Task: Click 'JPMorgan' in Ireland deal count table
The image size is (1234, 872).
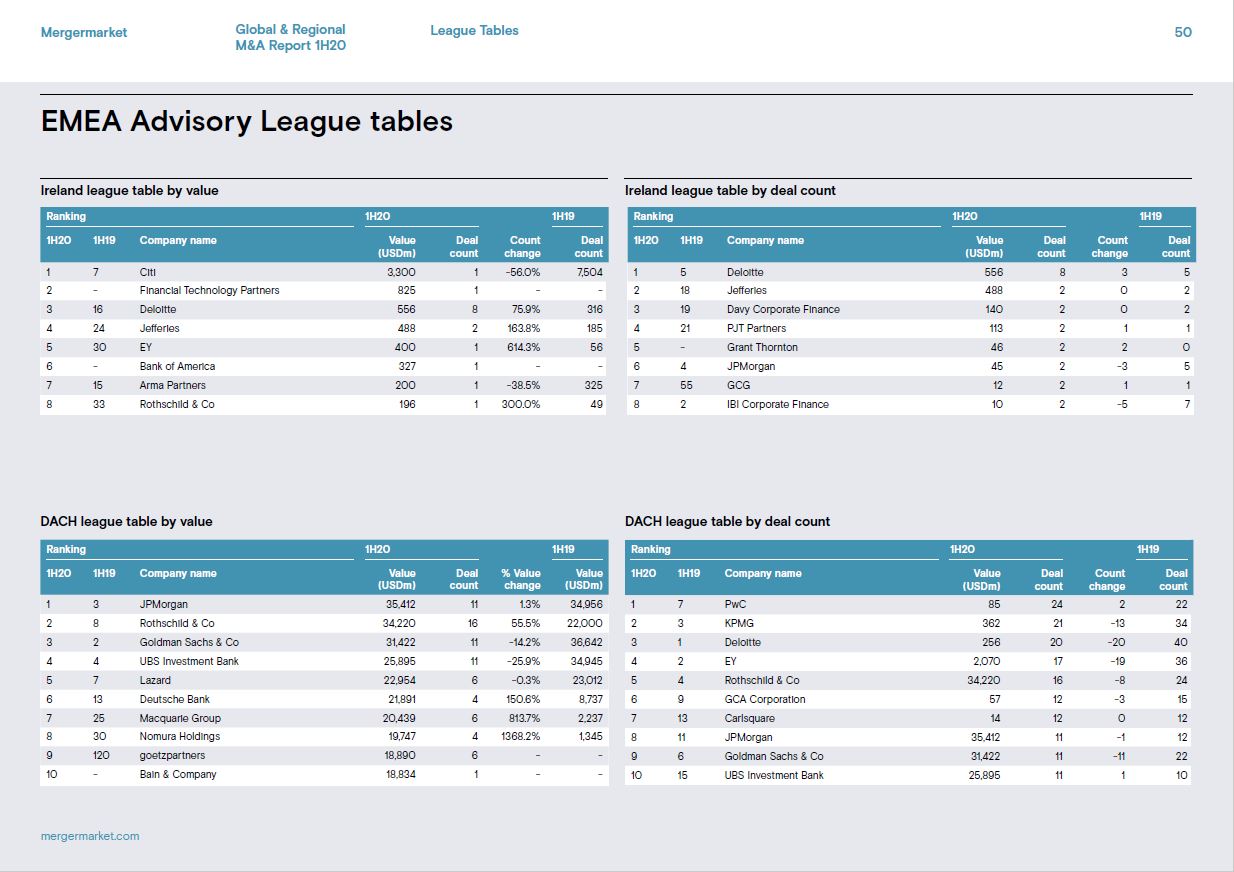Action: point(750,366)
